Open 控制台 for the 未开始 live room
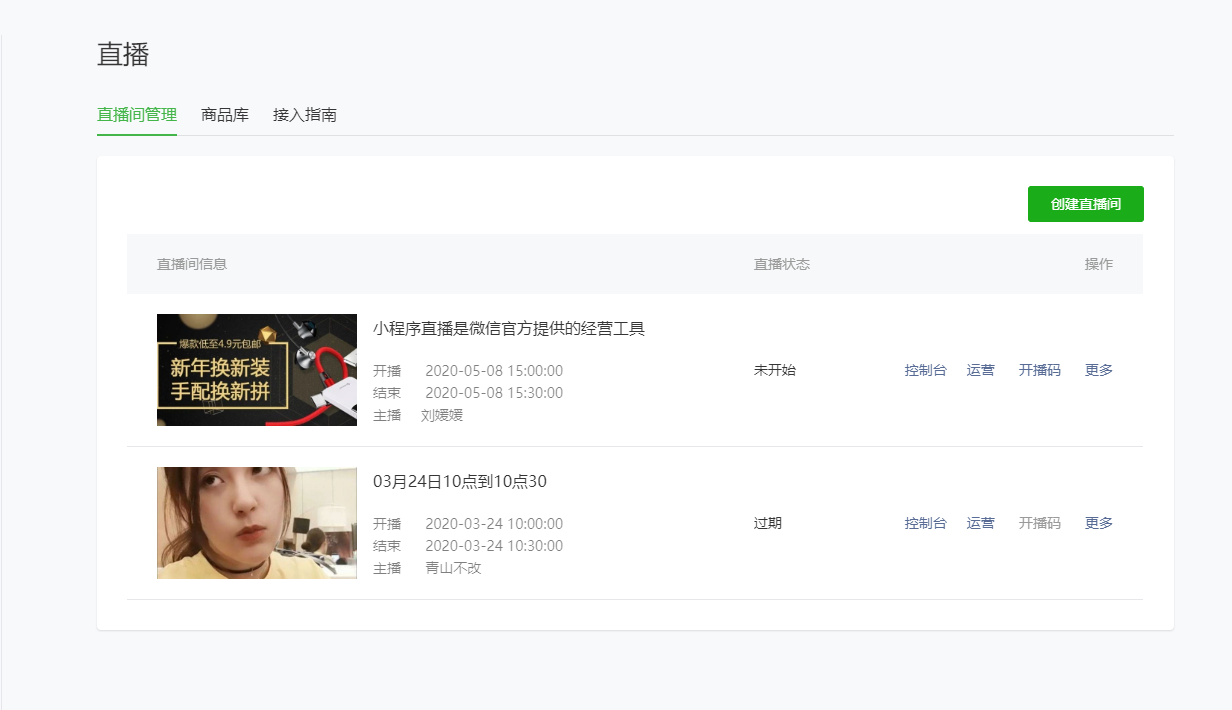Screen dimensions: 1232x710 (925, 370)
